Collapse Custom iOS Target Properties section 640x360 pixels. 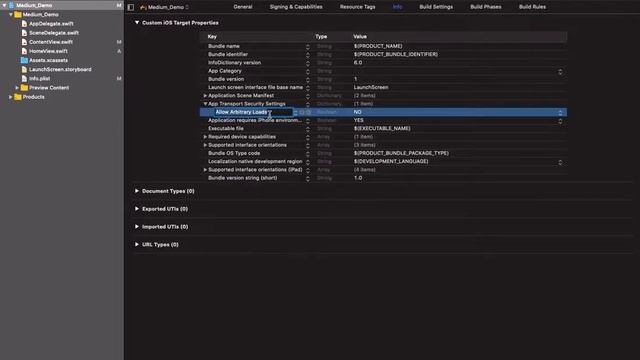137,23
